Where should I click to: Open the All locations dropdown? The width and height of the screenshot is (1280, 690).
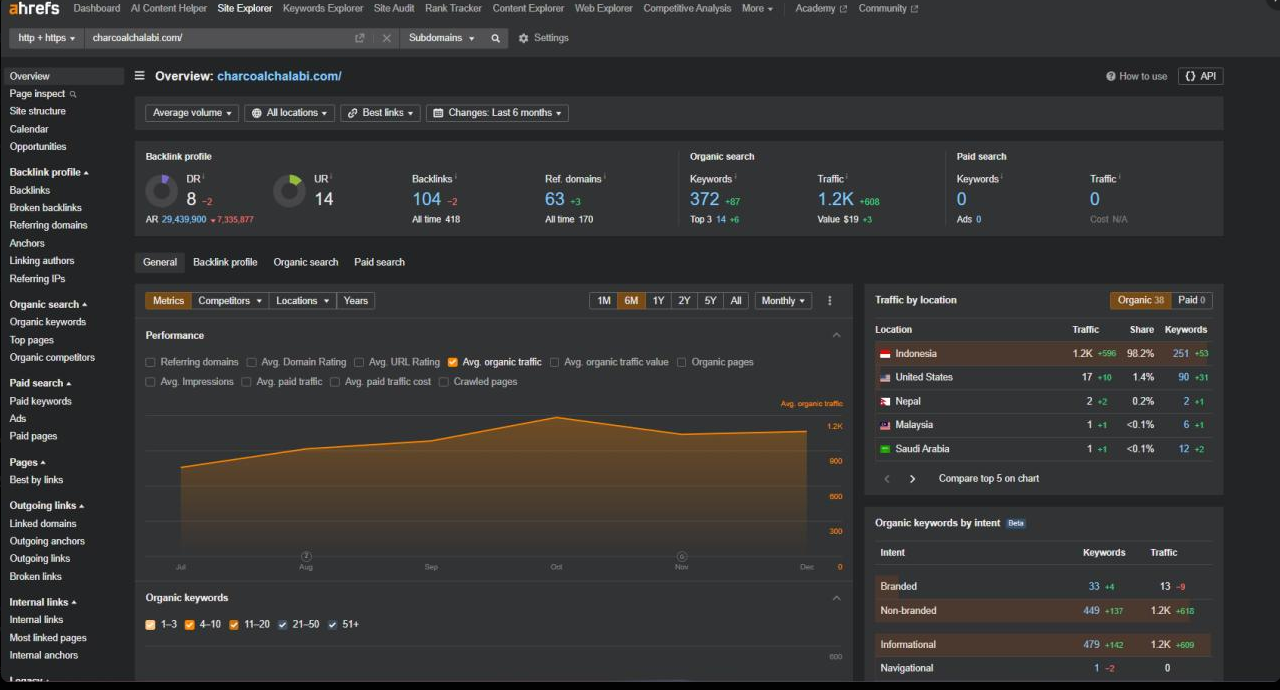click(289, 113)
